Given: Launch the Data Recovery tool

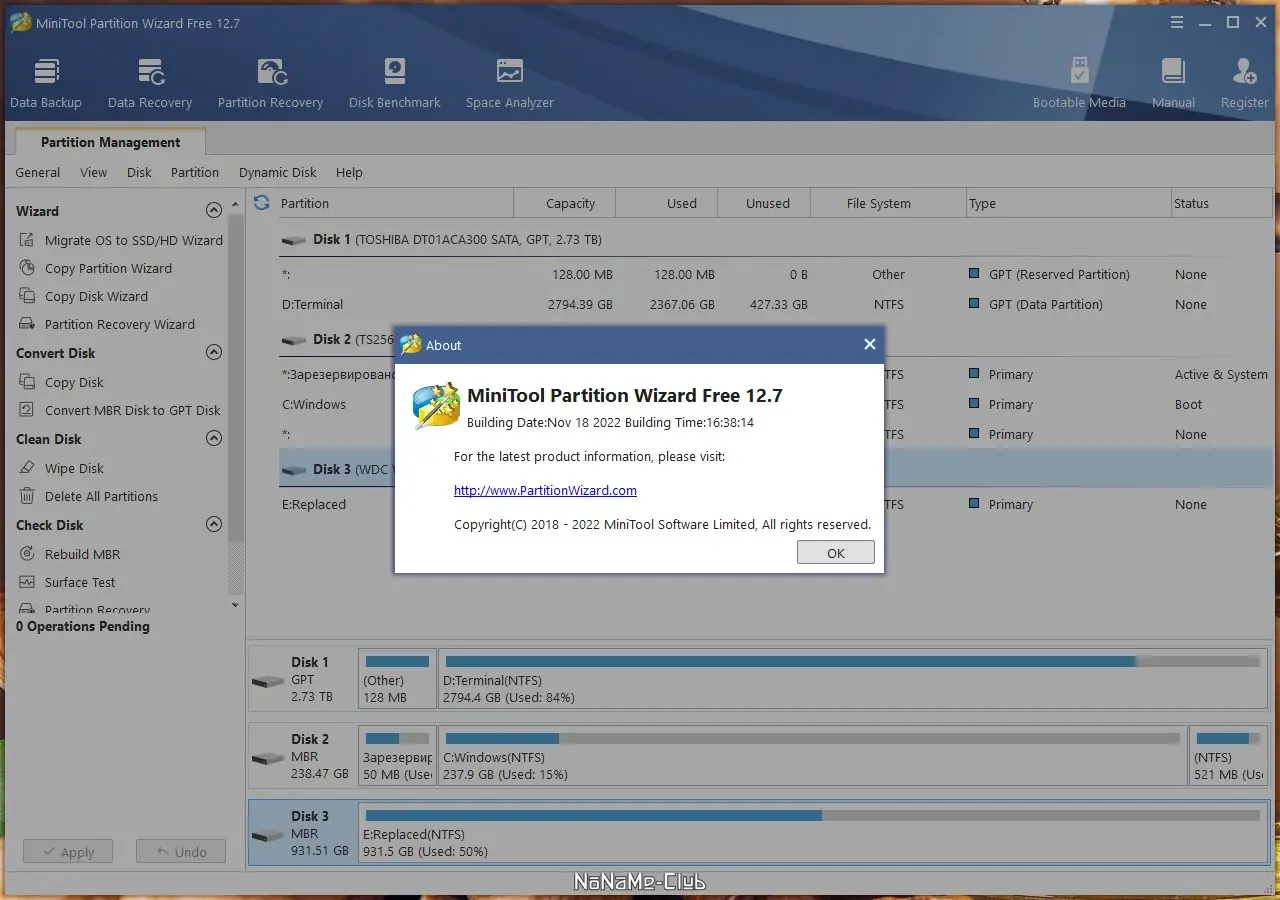Looking at the screenshot, I should 150,84.
